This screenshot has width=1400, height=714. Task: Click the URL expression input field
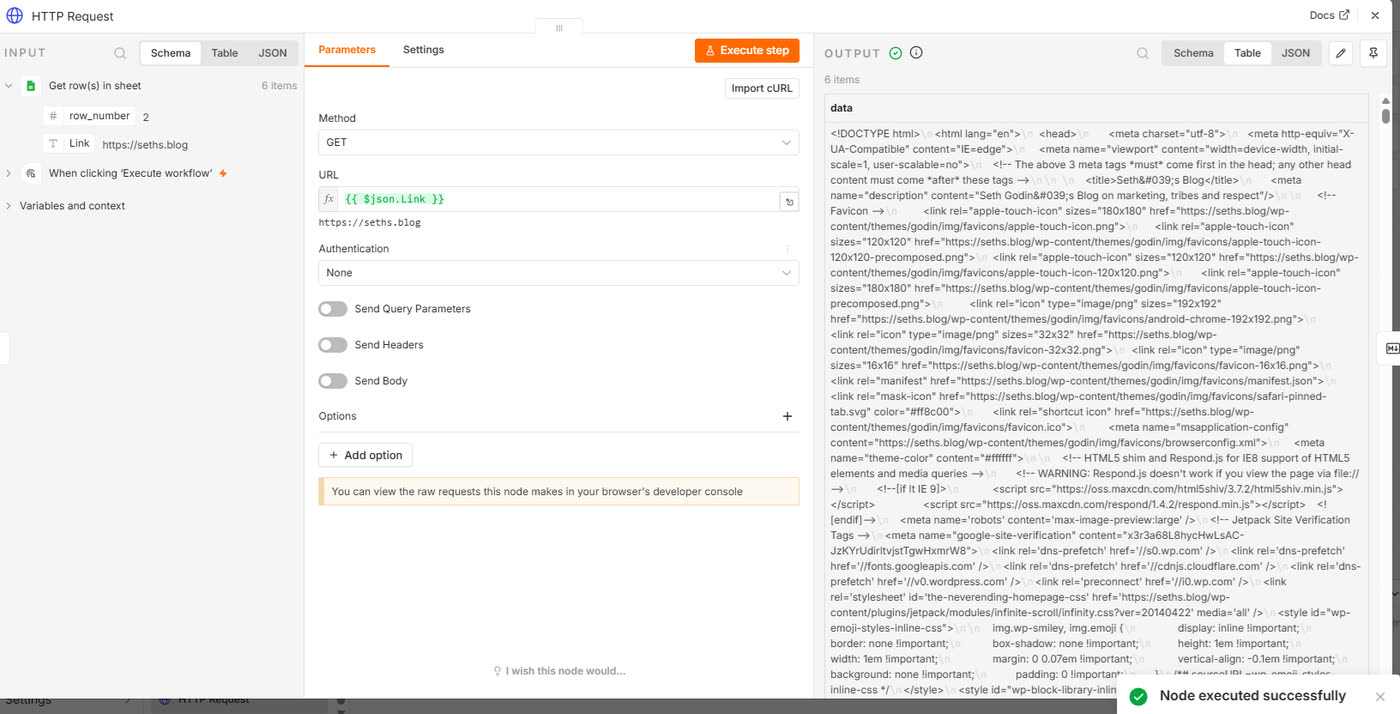pos(559,199)
